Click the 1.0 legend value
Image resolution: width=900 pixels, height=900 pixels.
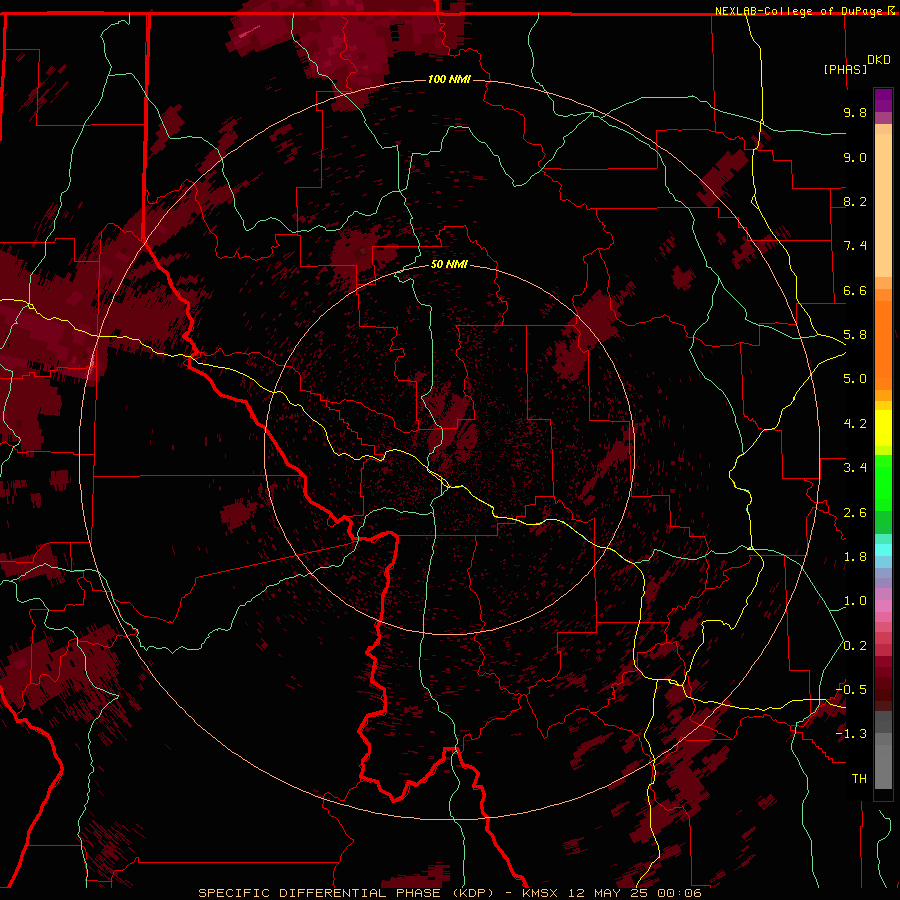pyautogui.click(x=855, y=601)
